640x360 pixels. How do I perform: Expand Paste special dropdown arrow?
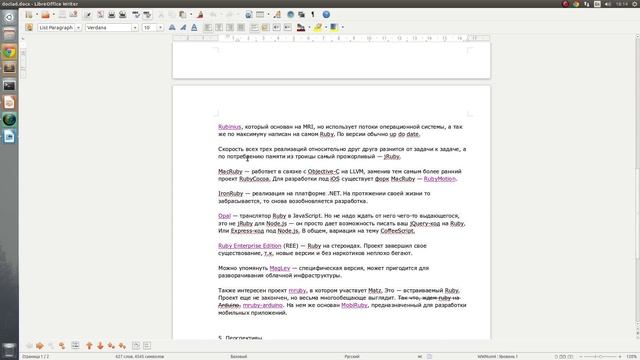pos(191,15)
